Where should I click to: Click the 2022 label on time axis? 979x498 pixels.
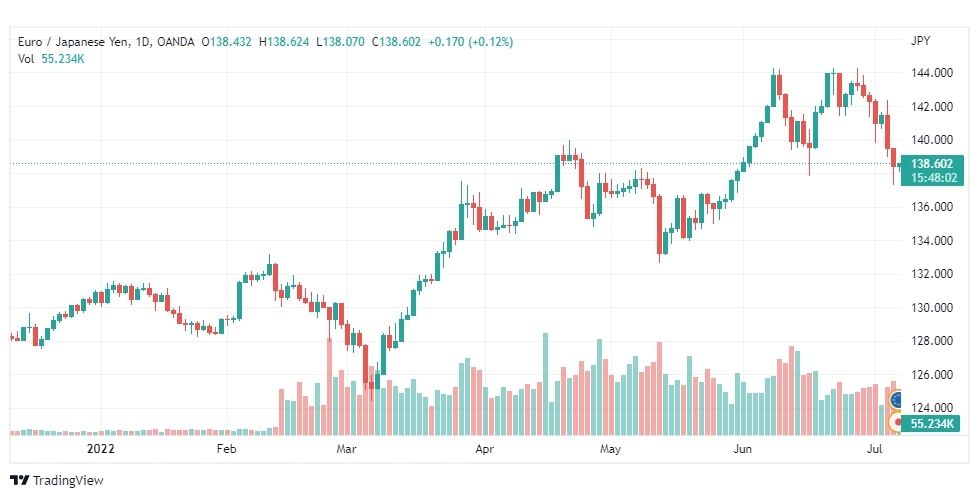(101, 449)
